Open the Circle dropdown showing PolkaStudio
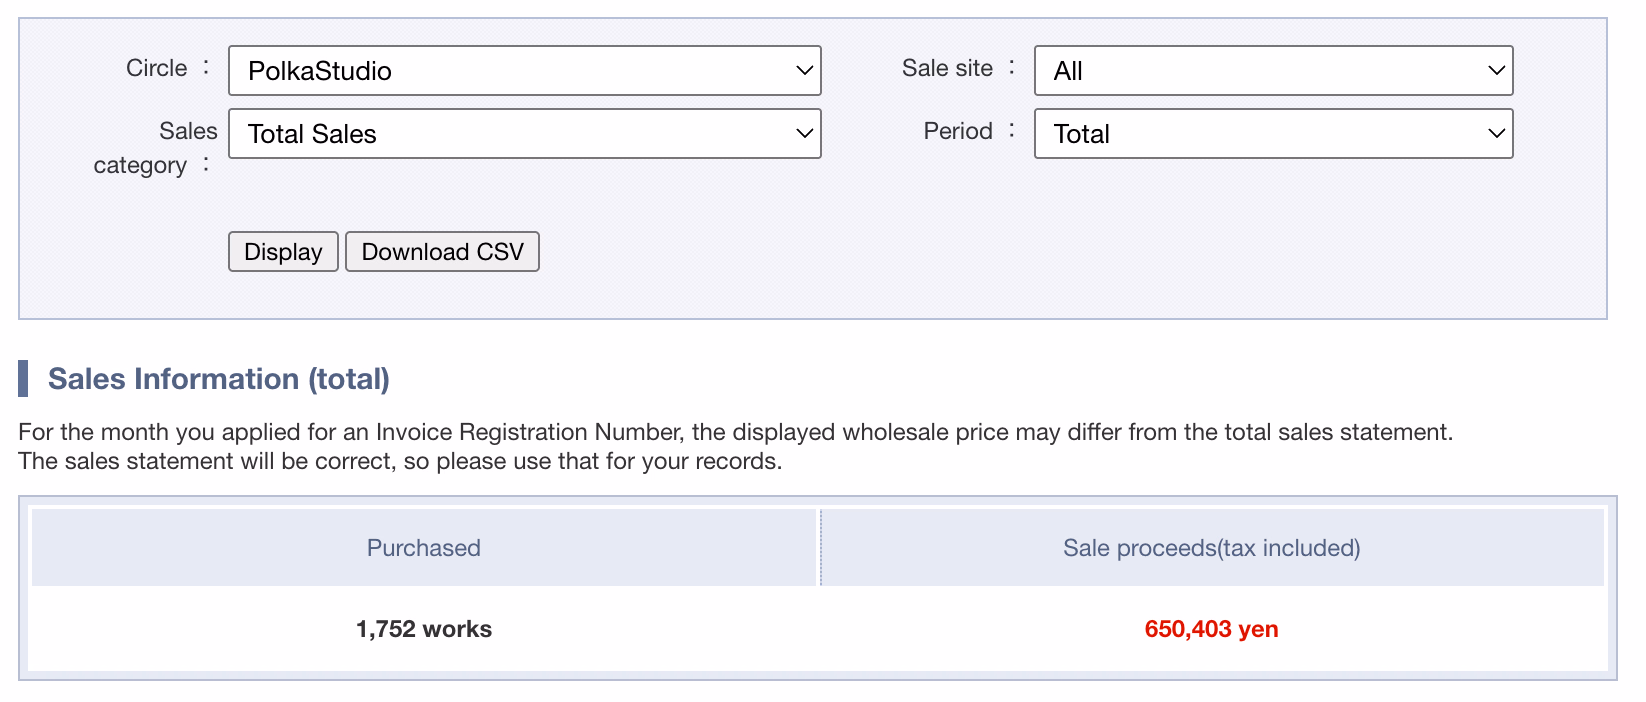 pos(525,71)
